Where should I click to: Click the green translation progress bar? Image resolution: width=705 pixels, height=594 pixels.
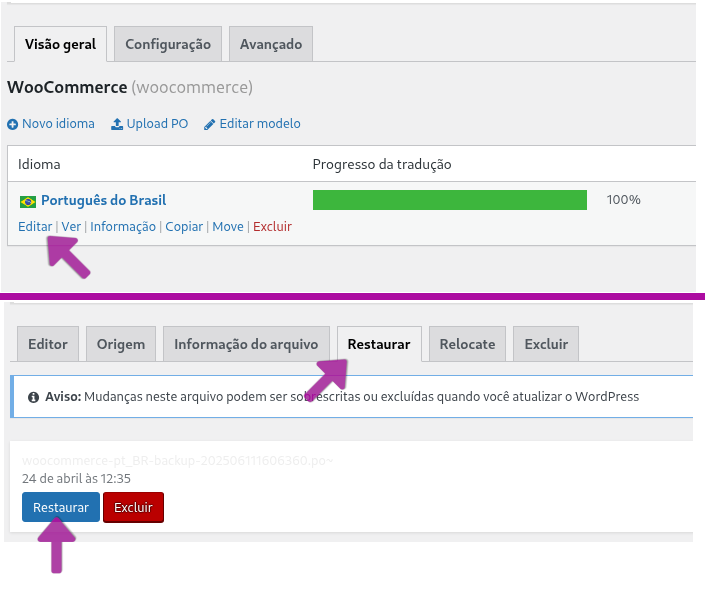450,200
